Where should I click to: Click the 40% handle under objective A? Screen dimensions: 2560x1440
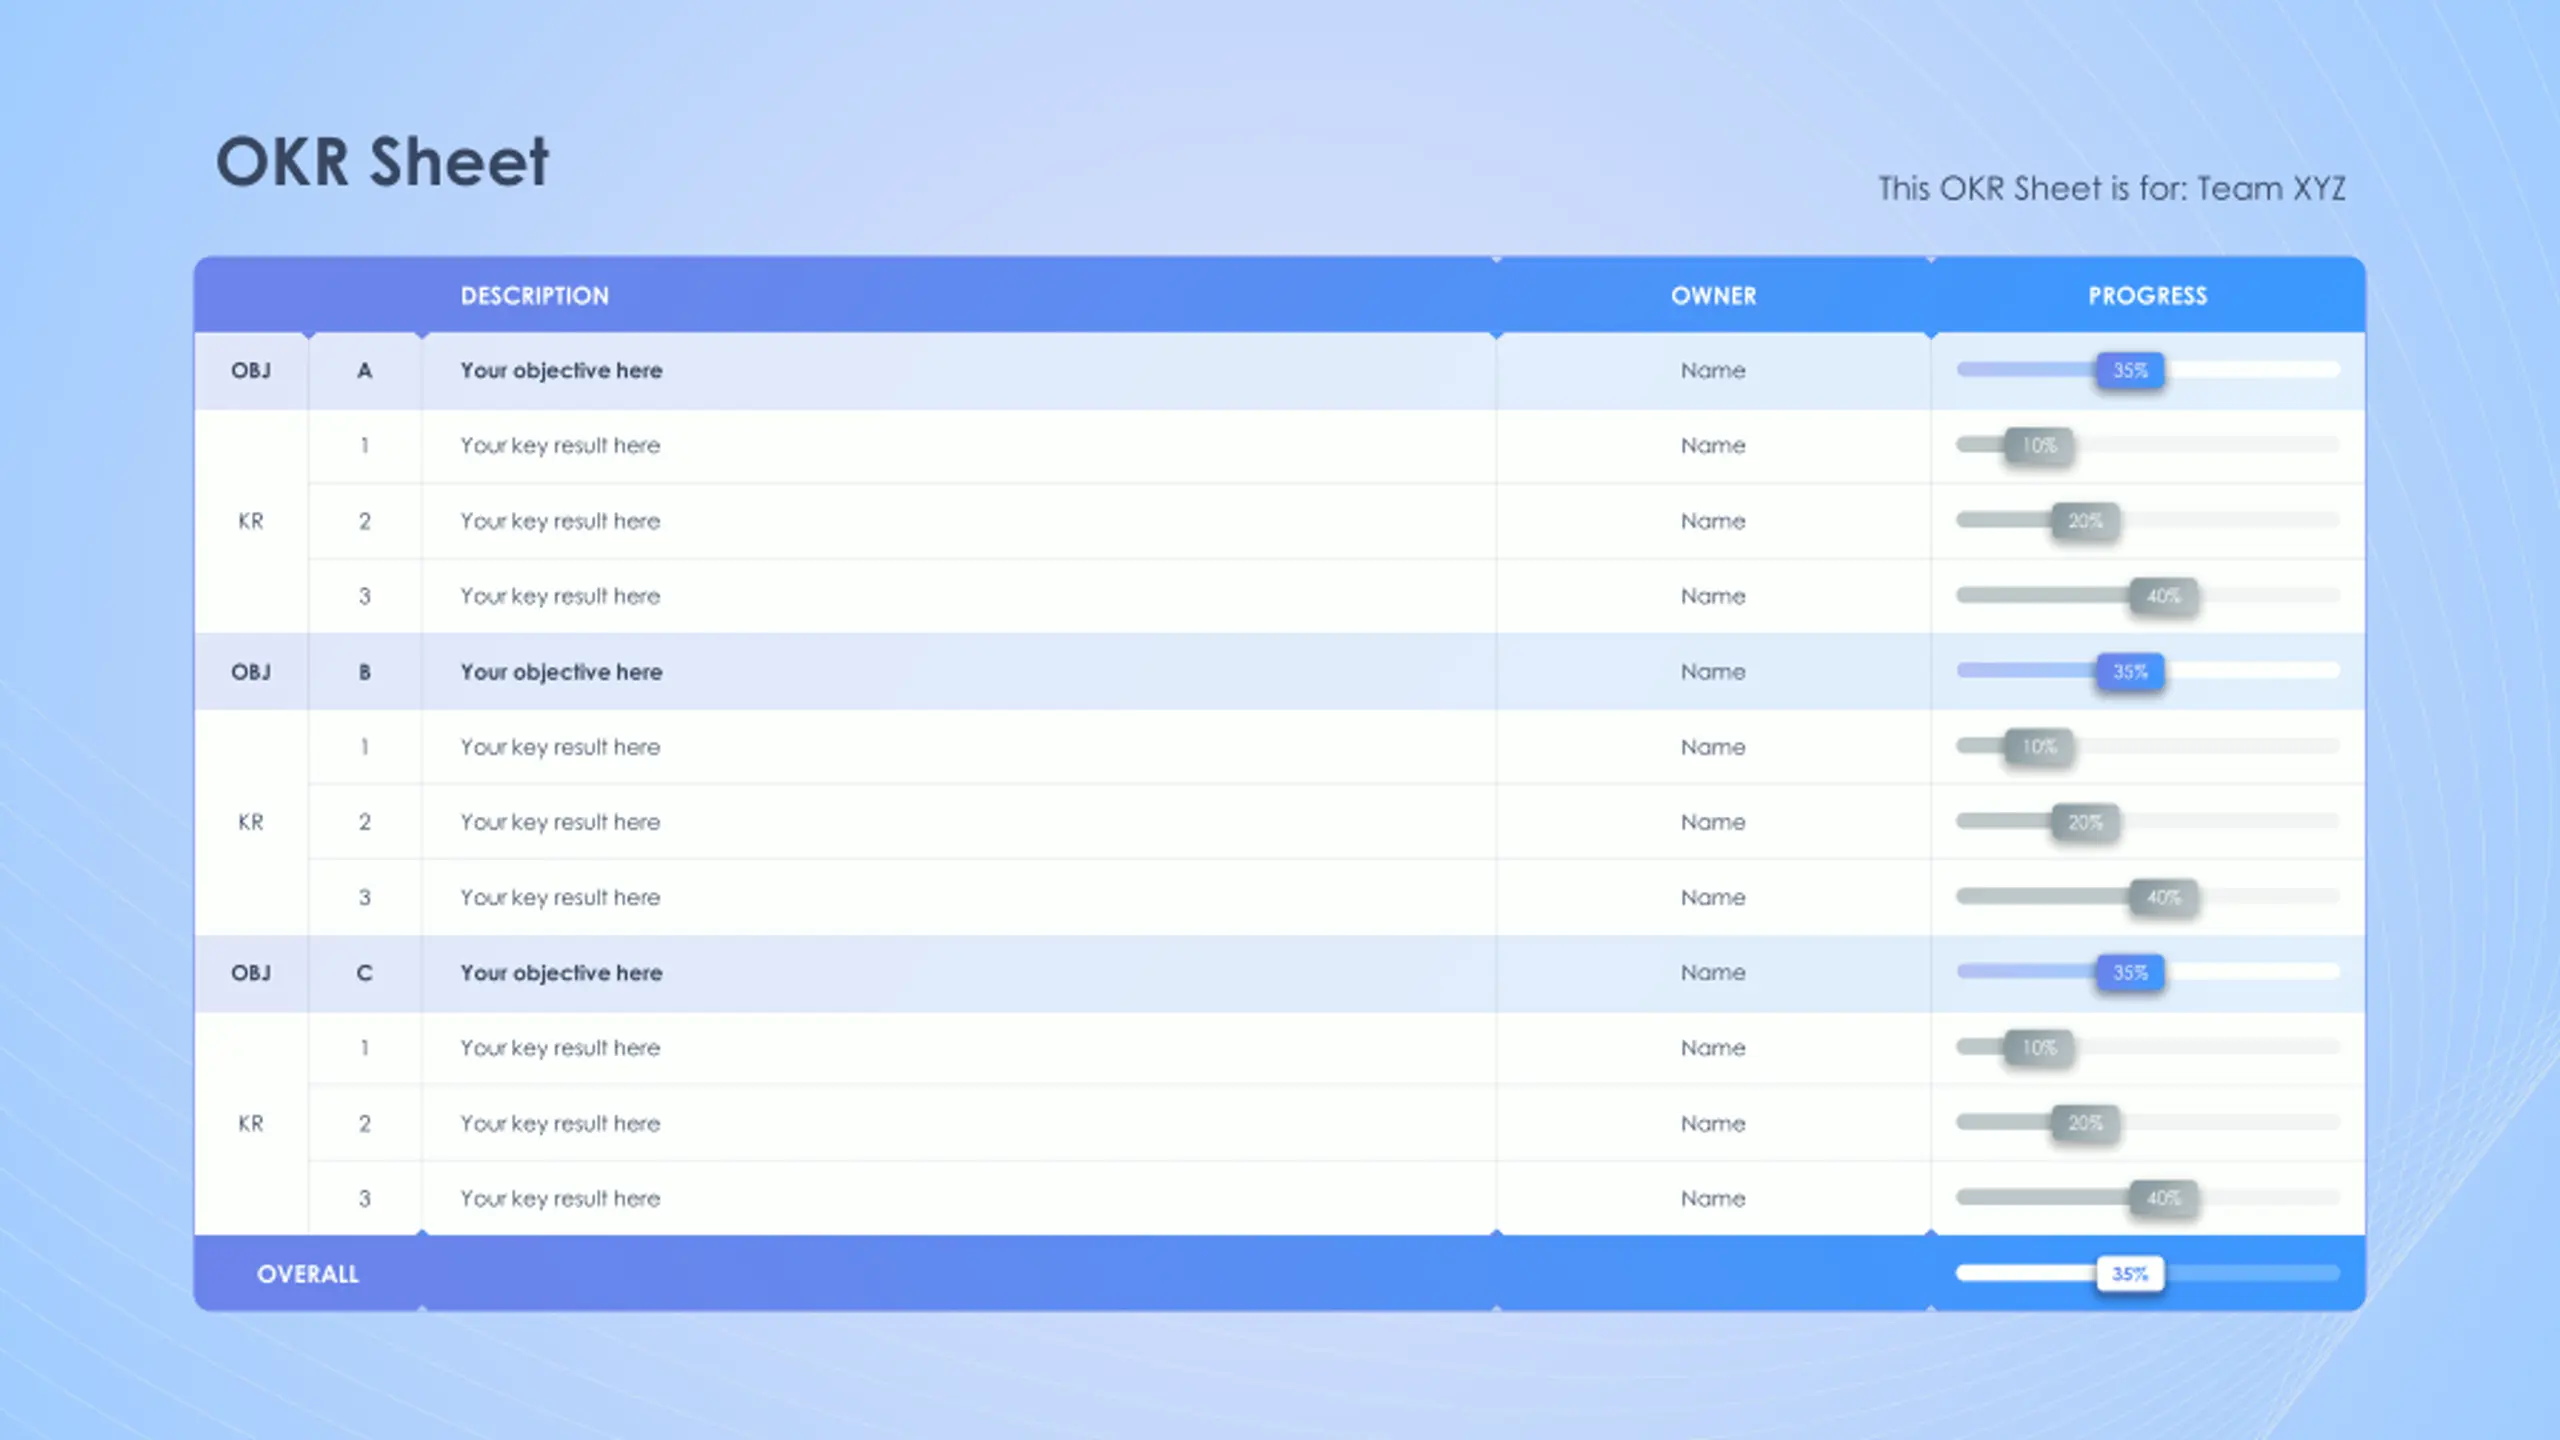tap(2163, 596)
